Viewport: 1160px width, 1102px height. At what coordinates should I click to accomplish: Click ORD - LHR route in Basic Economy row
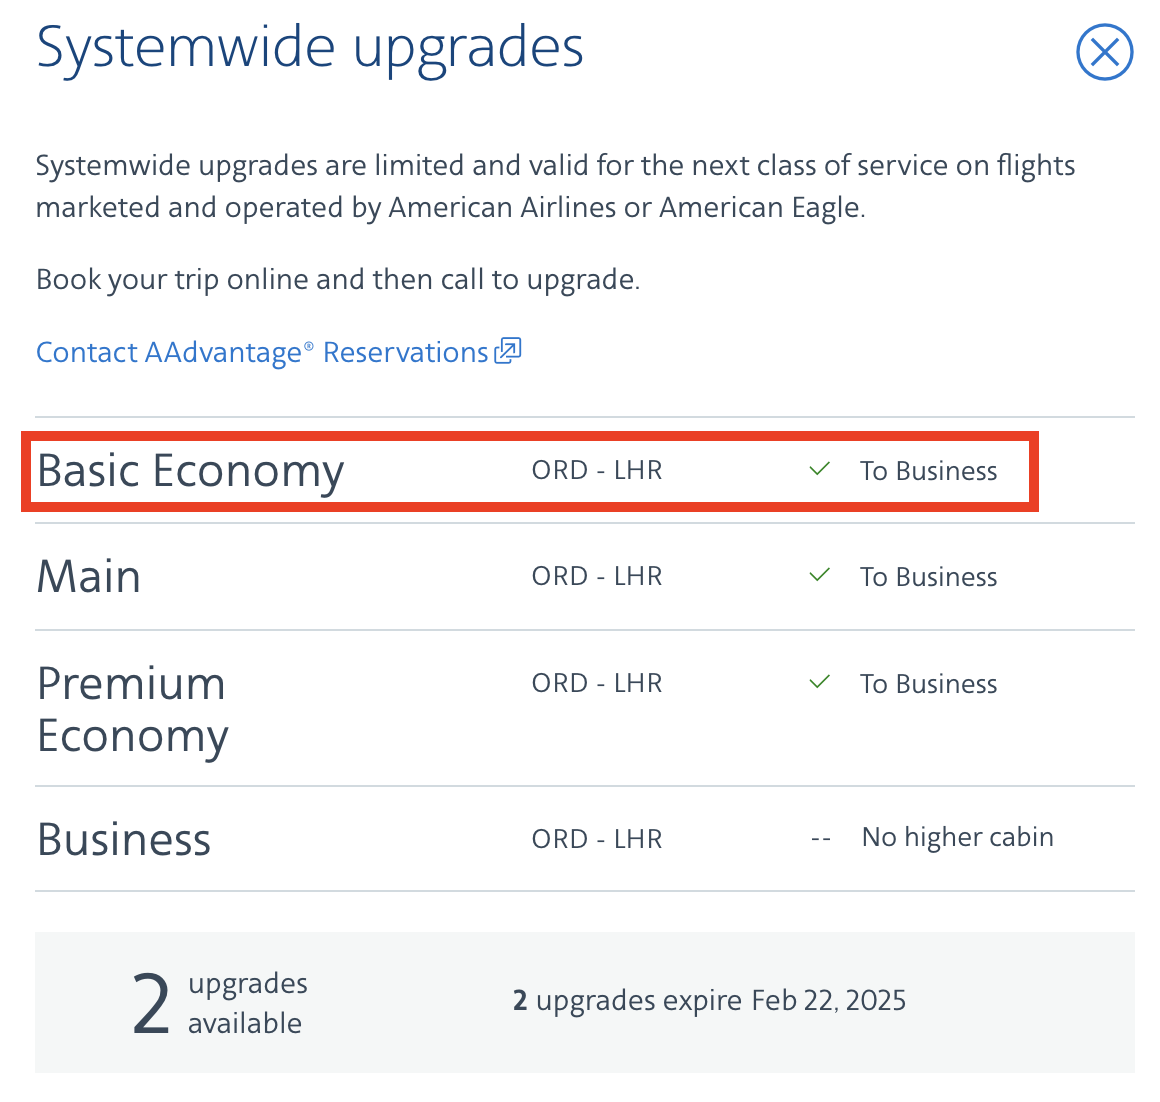pos(597,471)
